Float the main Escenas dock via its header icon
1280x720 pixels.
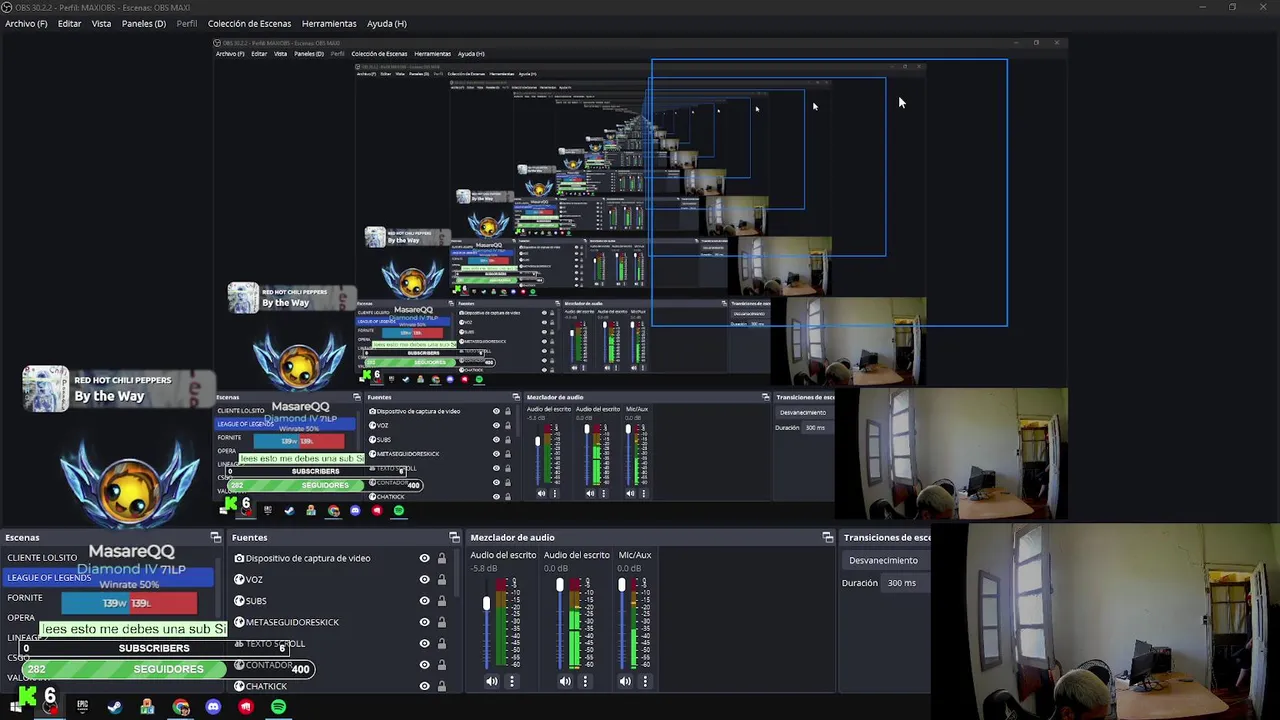(215, 537)
